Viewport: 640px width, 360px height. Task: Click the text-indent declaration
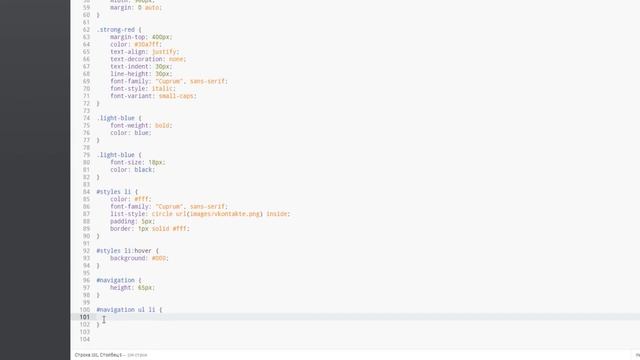(141, 67)
